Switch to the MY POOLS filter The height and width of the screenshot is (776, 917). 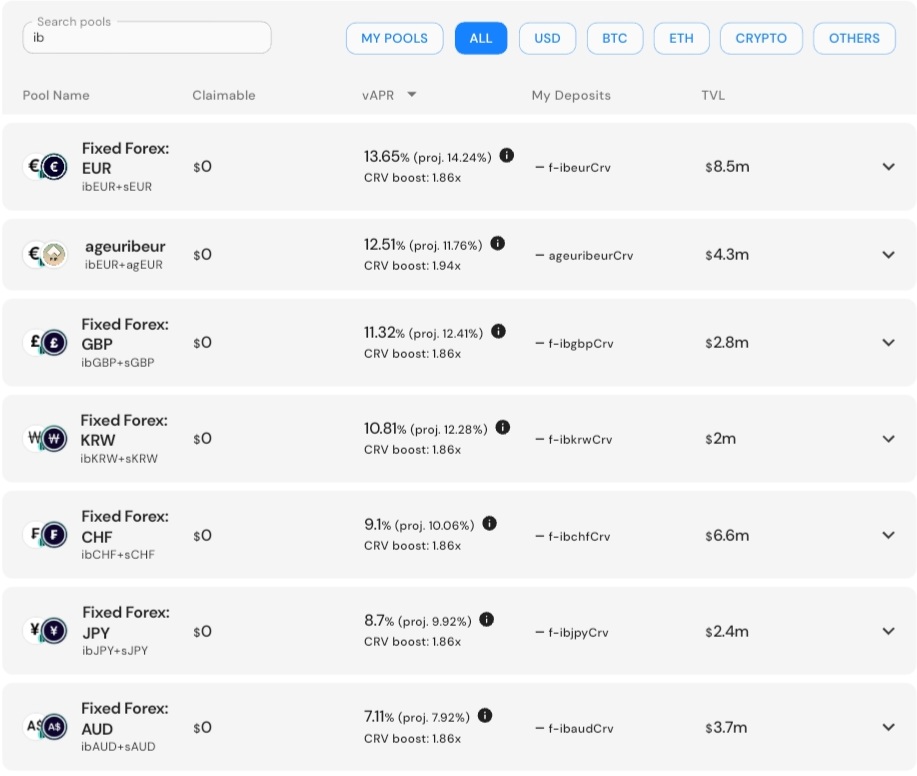tap(394, 39)
